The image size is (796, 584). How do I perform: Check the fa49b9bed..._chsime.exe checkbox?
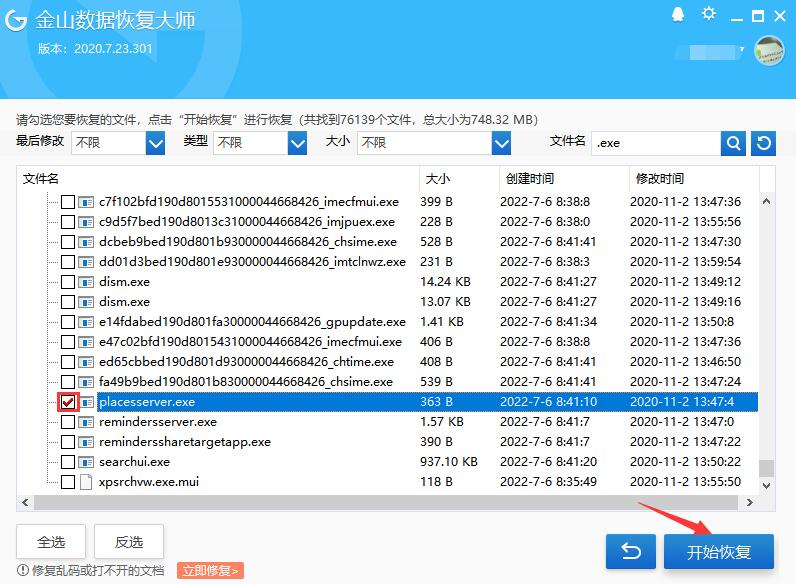pos(68,382)
